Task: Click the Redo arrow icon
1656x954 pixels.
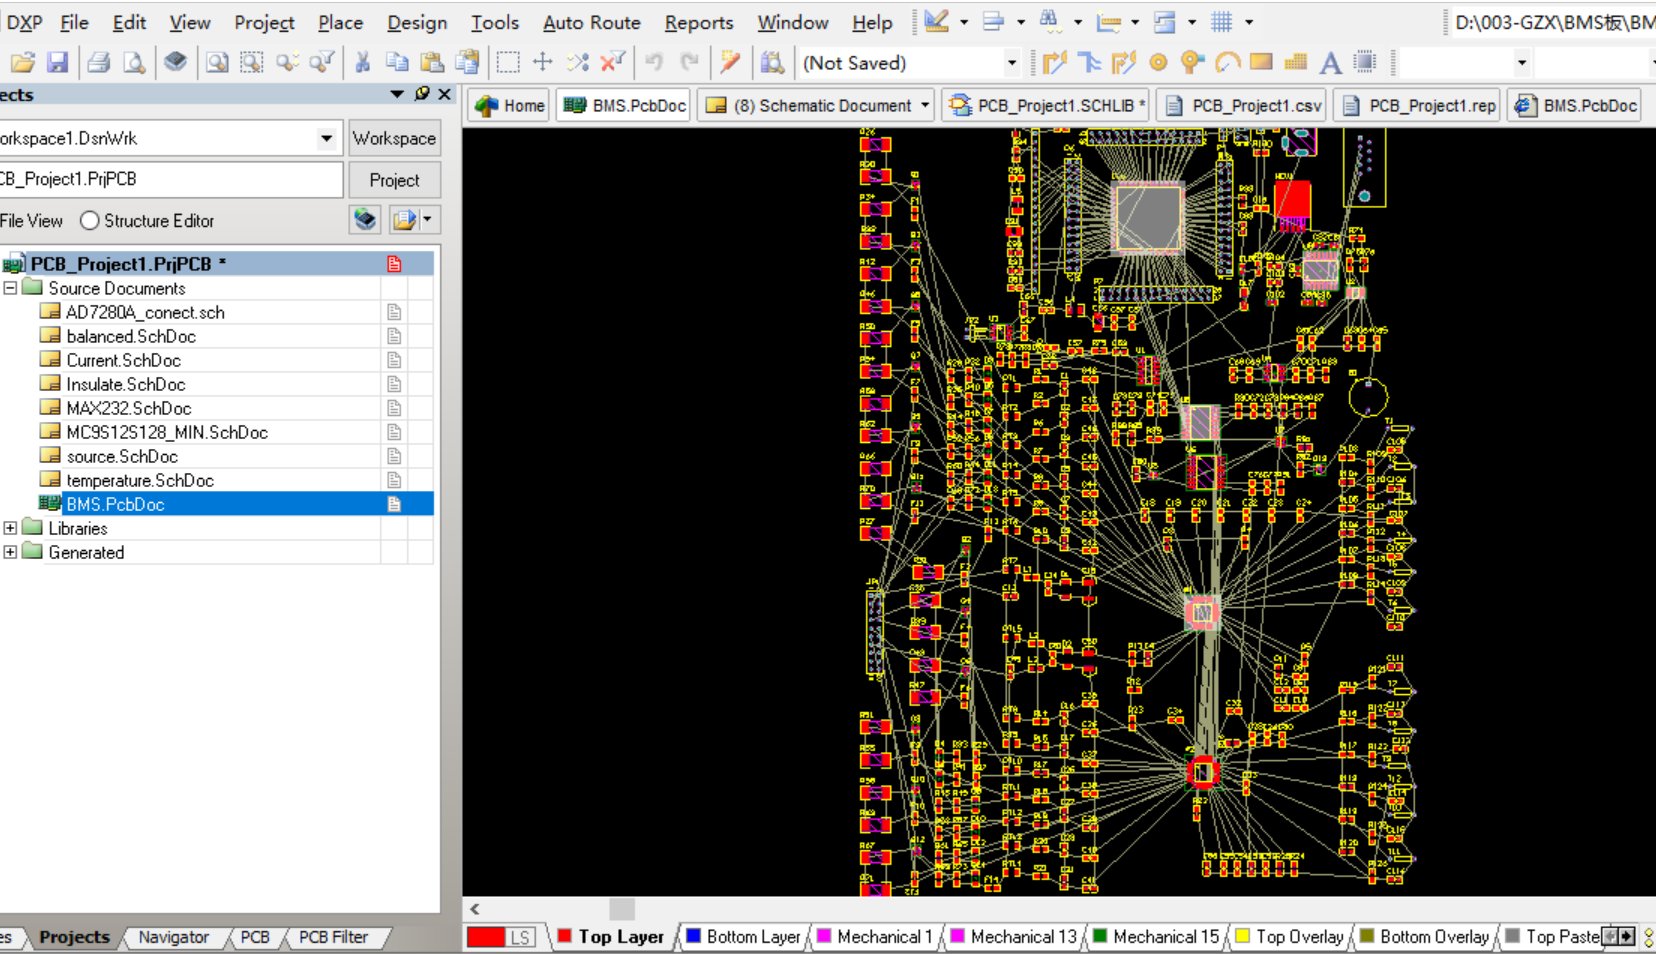Action: coord(689,63)
